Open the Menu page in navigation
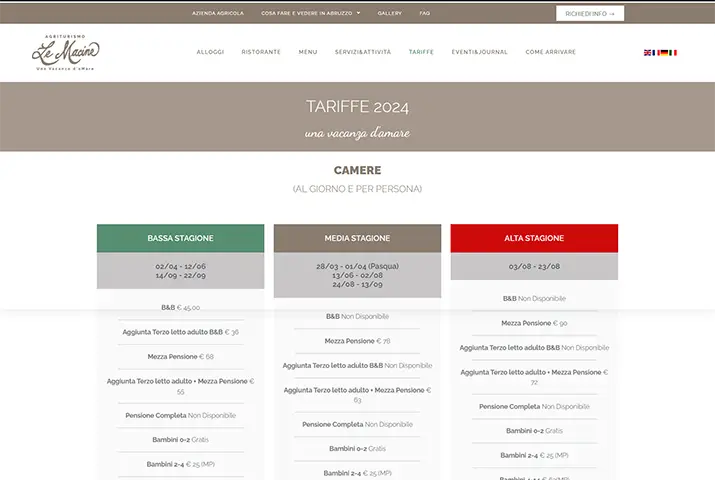Image resolution: width=715 pixels, height=480 pixels. (308, 52)
